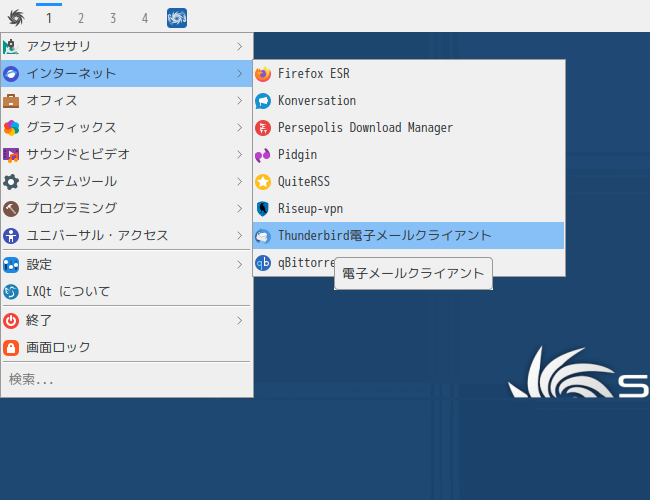Click the インターネット globe icon
This screenshot has height=500, width=650.
[11, 74]
